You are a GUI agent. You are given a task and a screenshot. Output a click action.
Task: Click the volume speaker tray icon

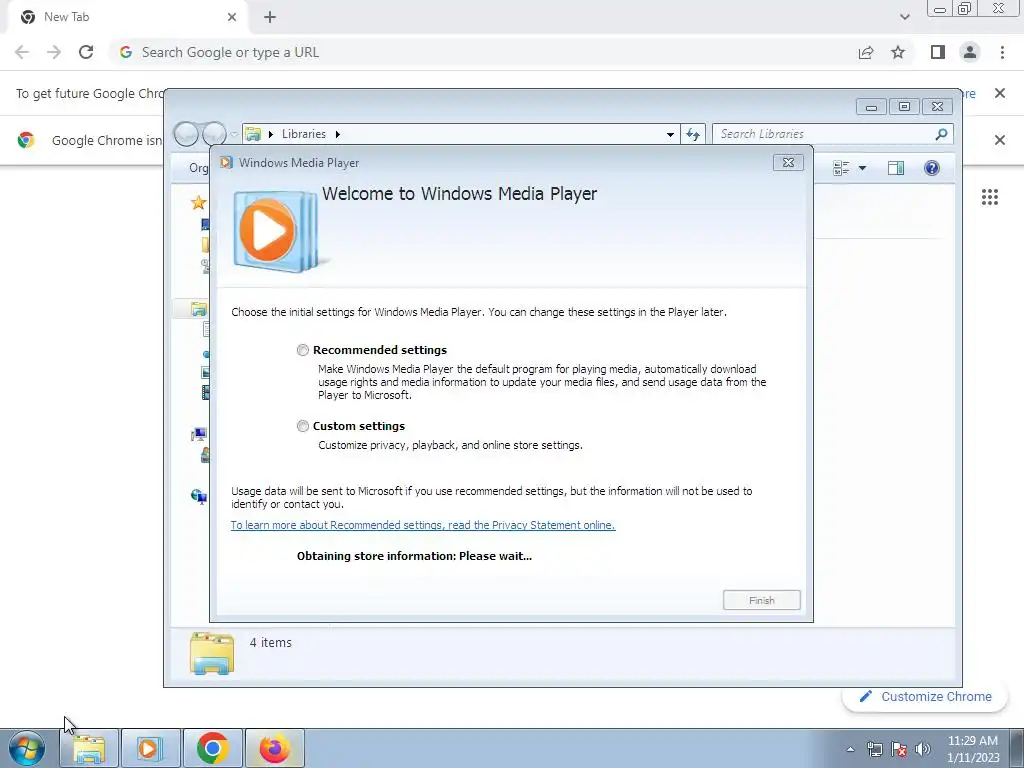pos(923,750)
